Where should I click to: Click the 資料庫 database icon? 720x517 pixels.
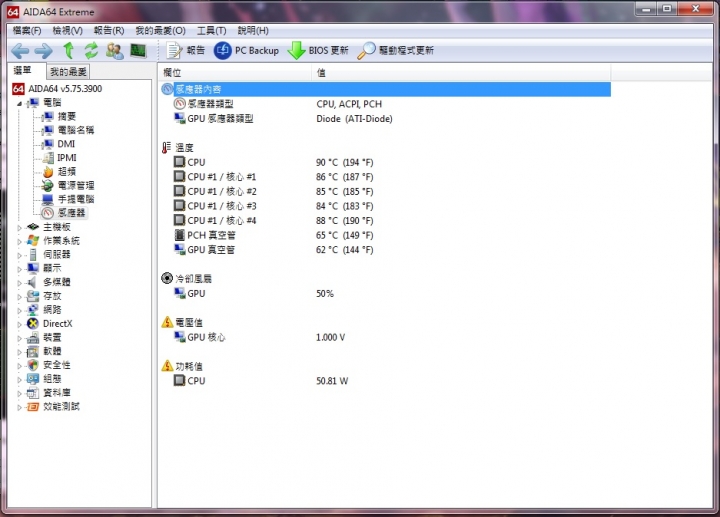33,393
